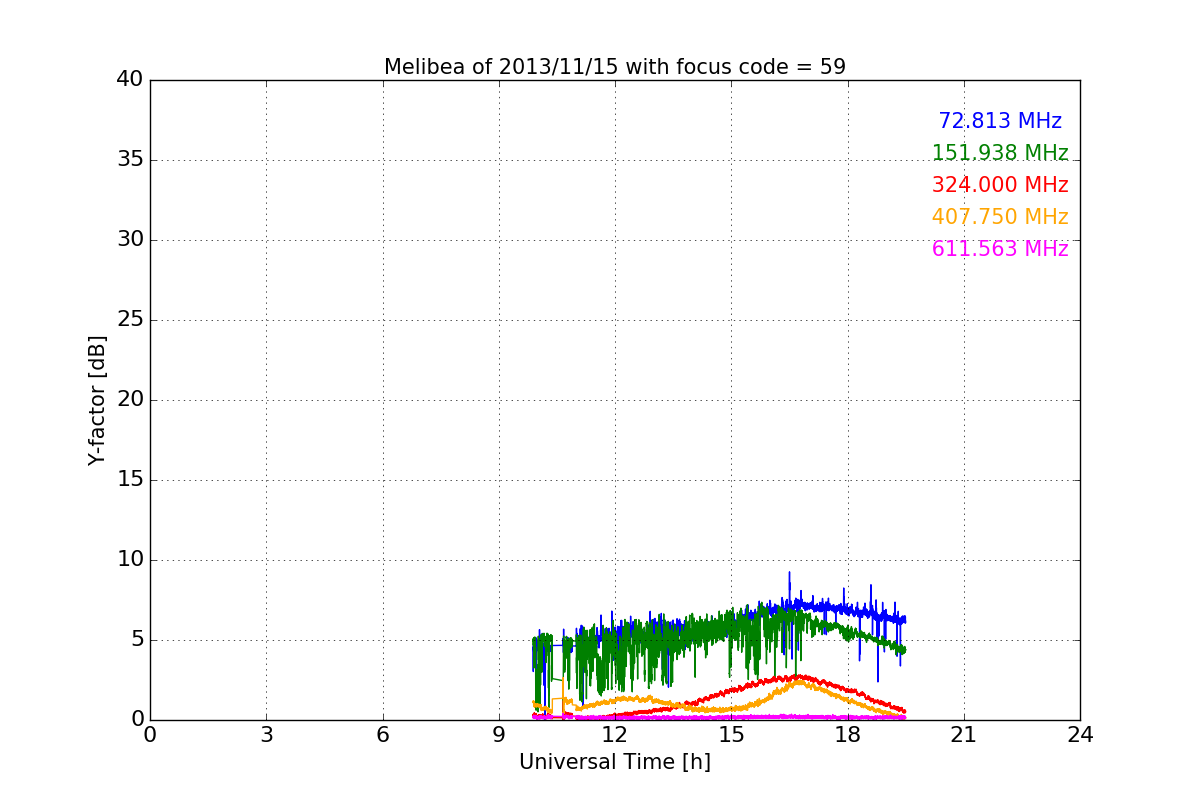Click the plot title mentioning Melibea
The height and width of the screenshot is (800, 1200).
615,67
